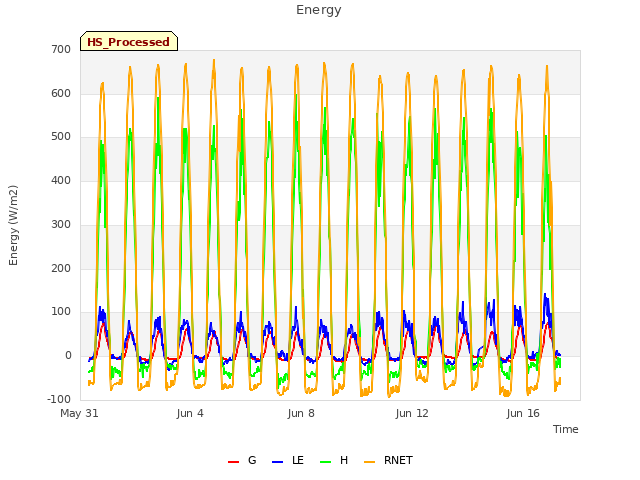Click the Energy chart title
The width and height of the screenshot is (640, 480).
pyautogui.click(x=319, y=10)
